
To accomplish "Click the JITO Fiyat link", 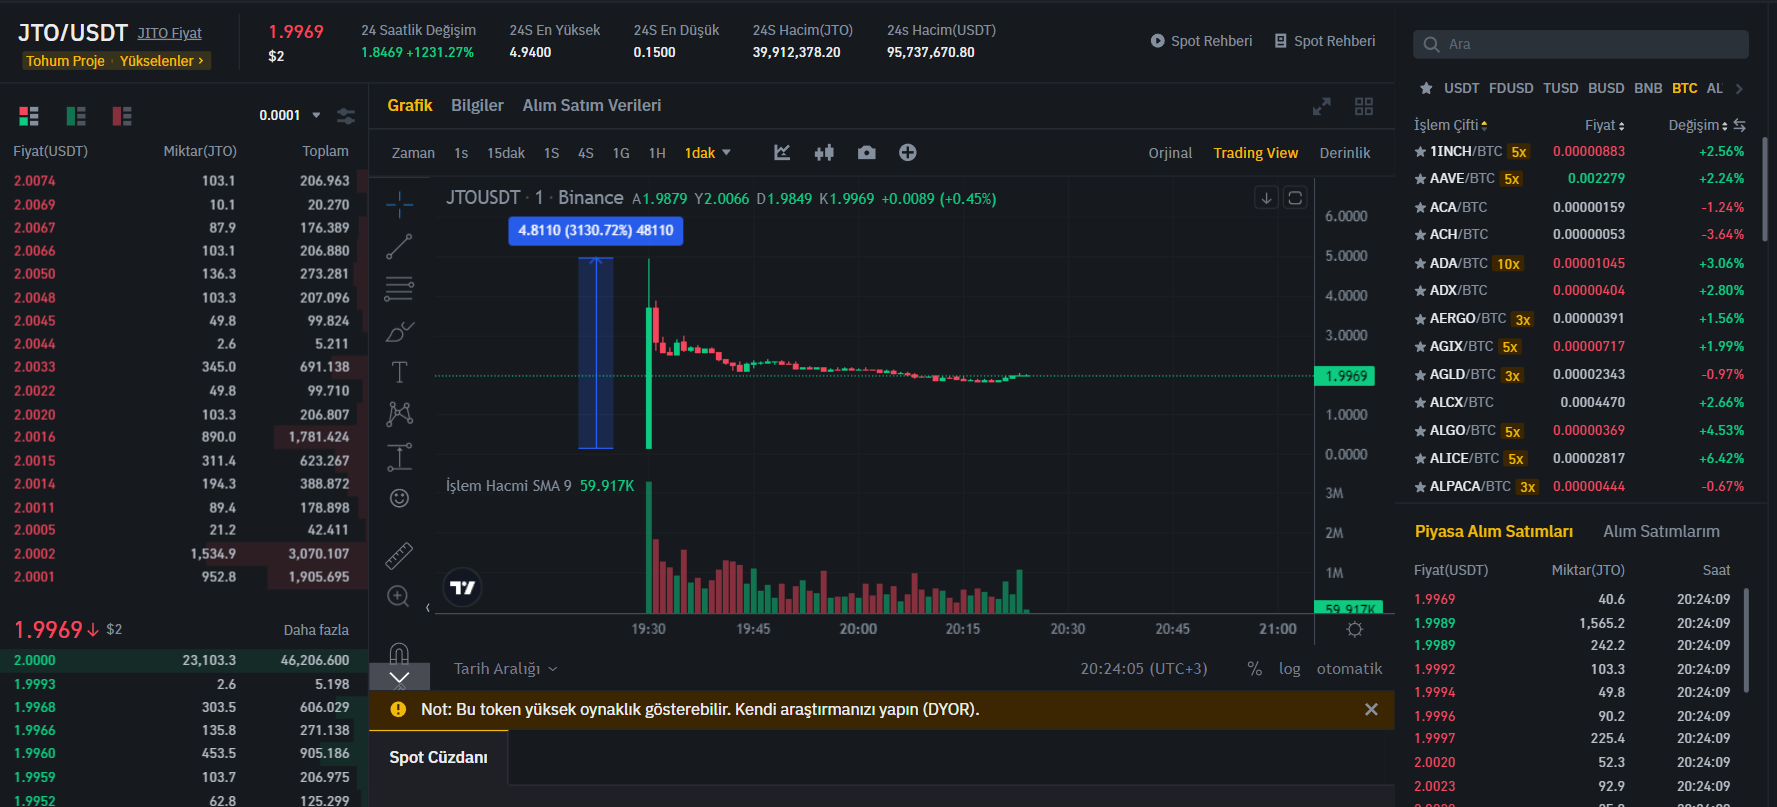I will click(x=169, y=33).
